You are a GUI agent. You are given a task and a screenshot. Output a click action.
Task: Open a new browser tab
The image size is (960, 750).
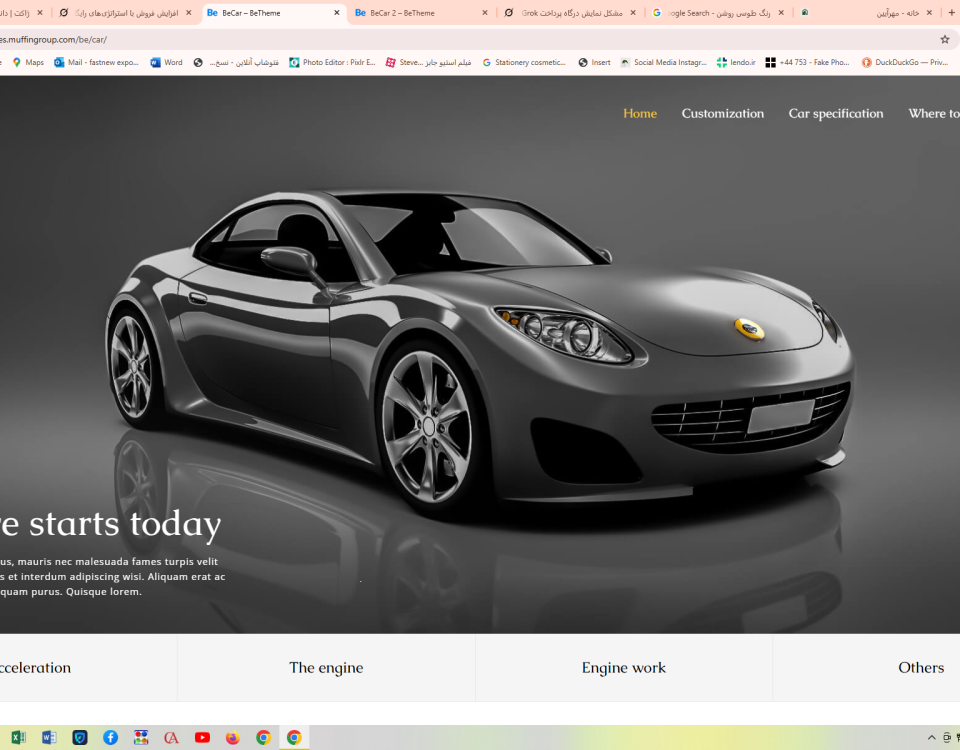(951, 13)
